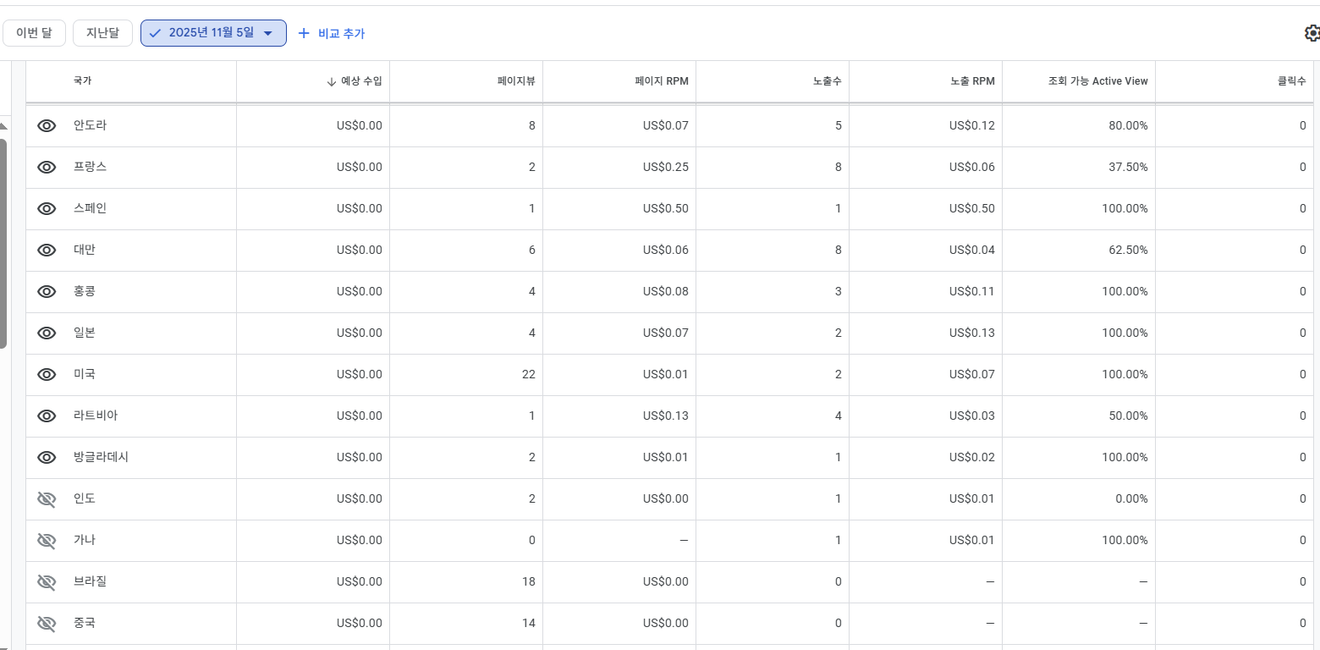Show the hidden 인도 row
The width and height of the screenshot is (1320, 650).
pyautogui.click(x=47, y=499)
